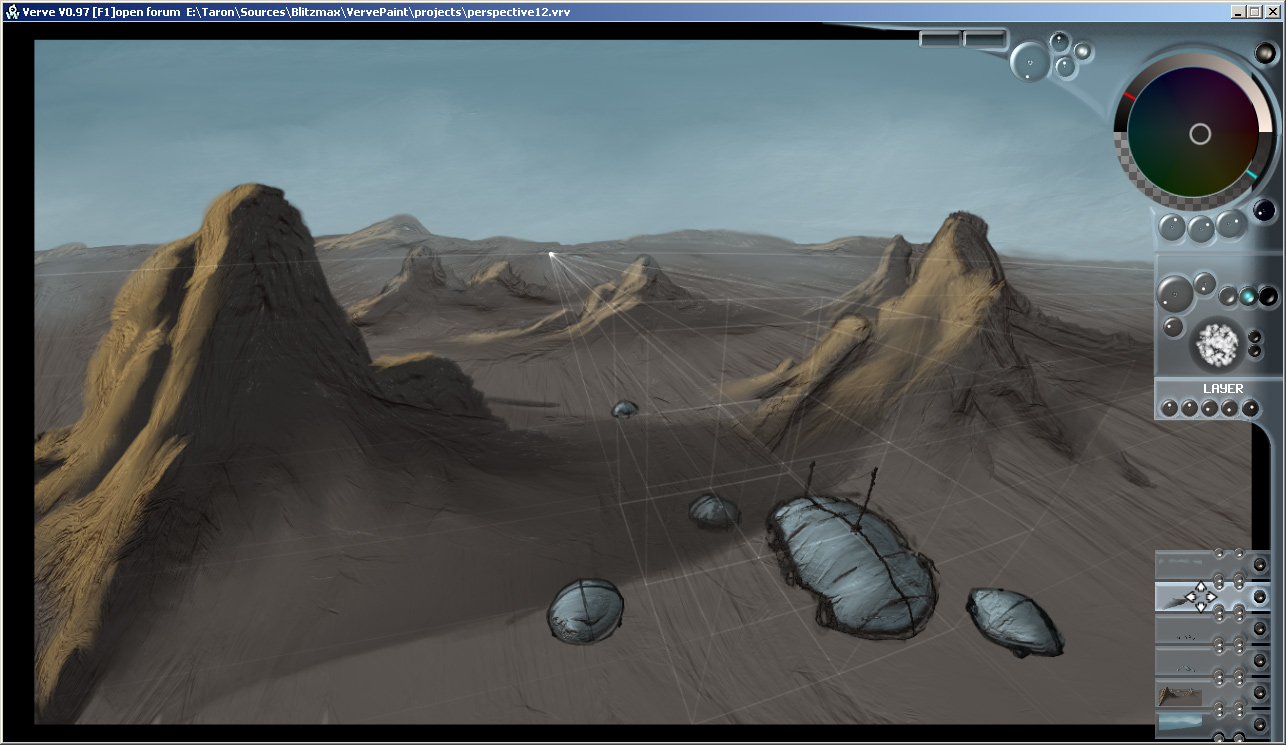This screenshot has width=1286, height=745.
Task: Click the first round button under LAYER label
Action: pos(1167,408)
